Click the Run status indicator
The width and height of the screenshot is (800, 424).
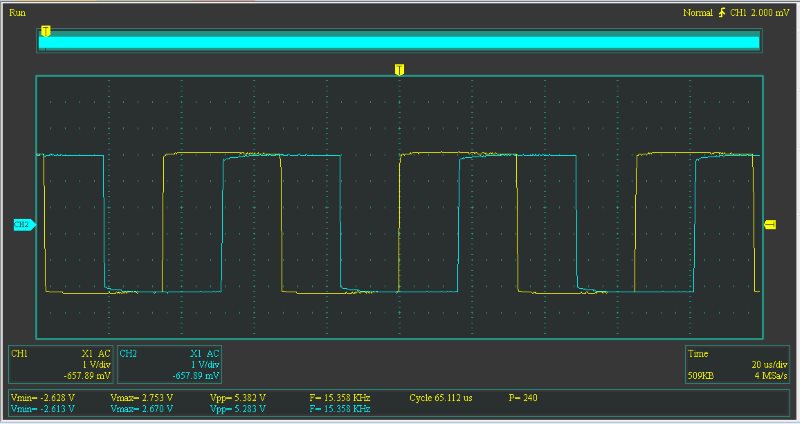17,12
